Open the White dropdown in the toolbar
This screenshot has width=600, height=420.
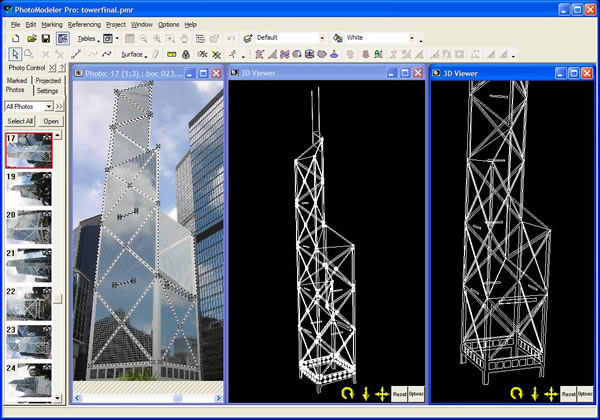pyautogui.click(x=412, y=38)
